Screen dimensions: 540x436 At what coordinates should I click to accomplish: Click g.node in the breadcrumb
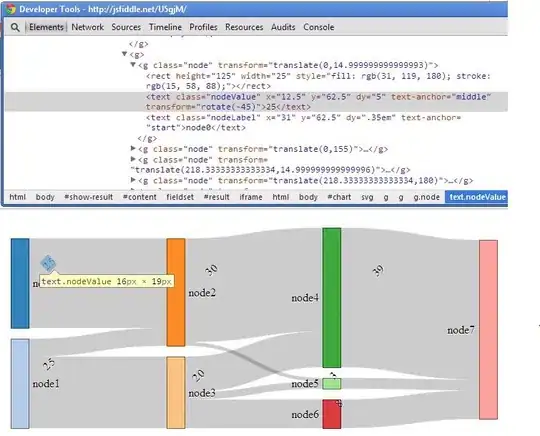coord(426,197)
